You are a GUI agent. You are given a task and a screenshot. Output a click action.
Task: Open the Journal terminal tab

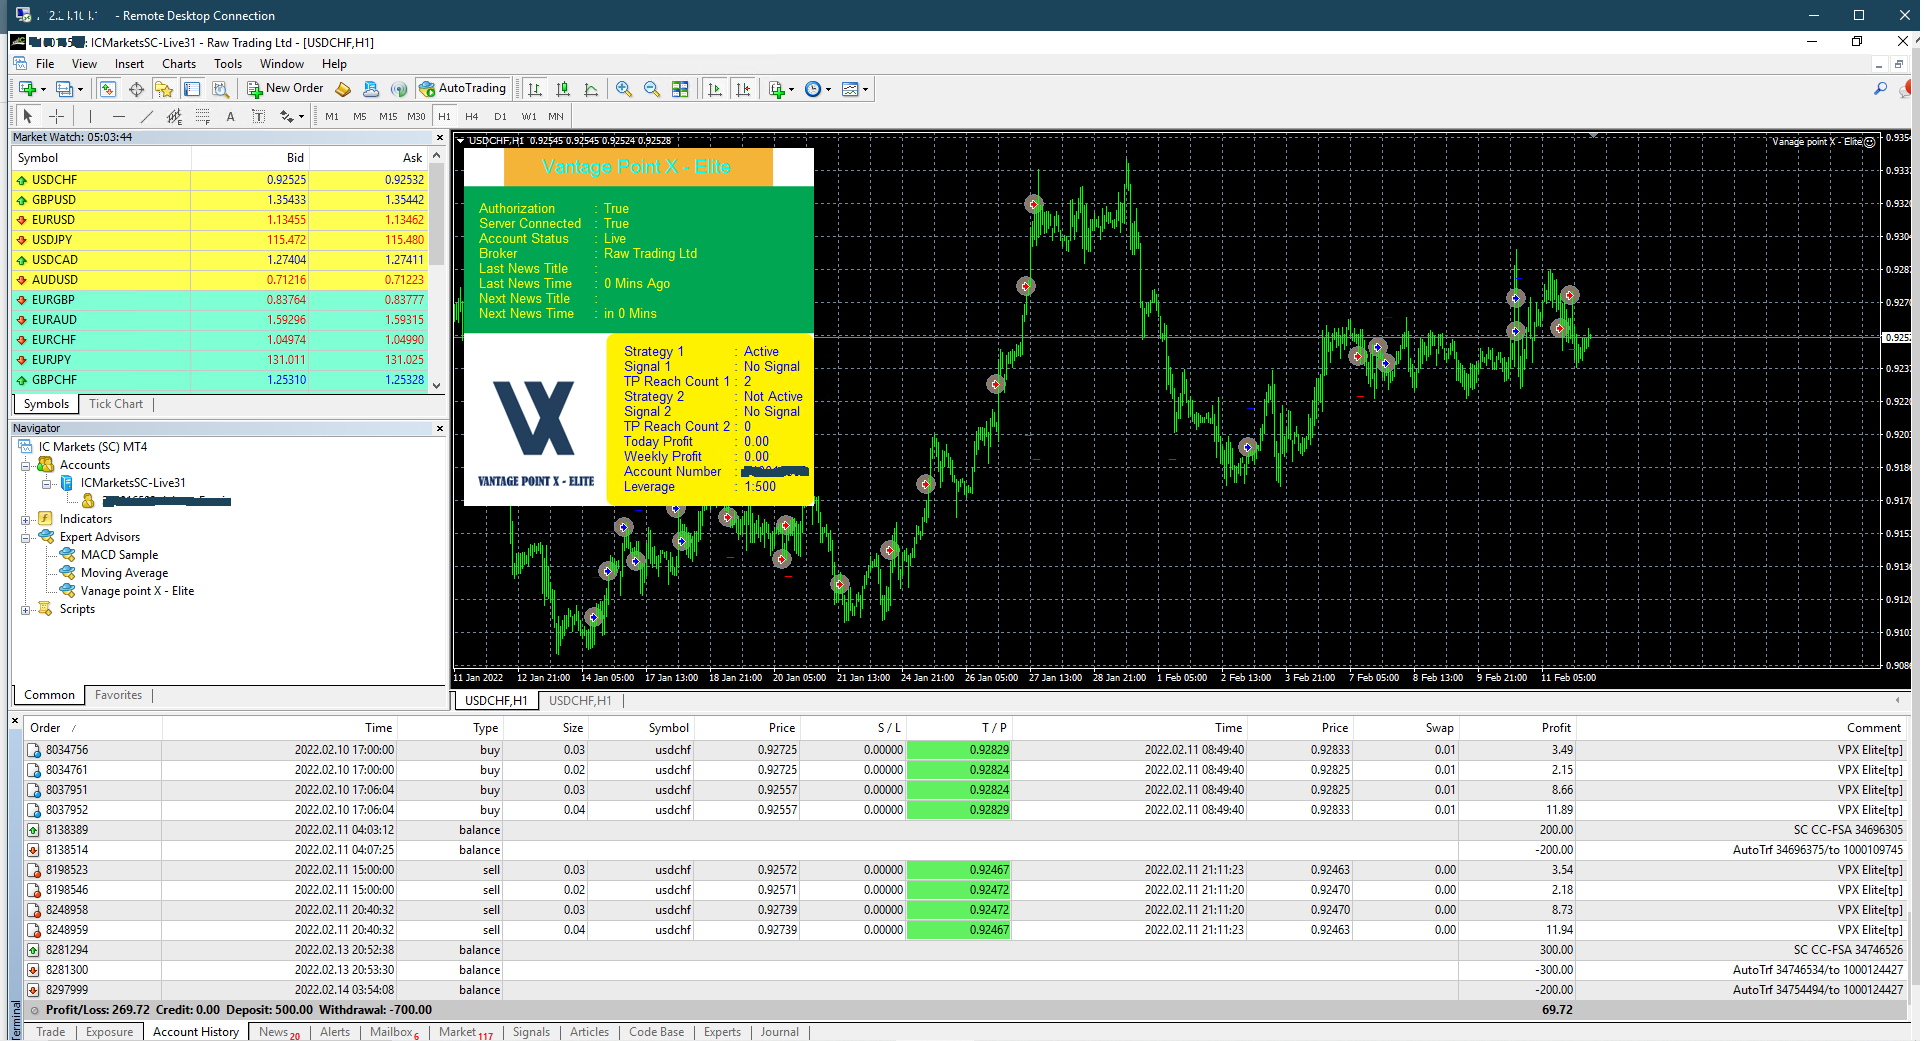tap(779, 1032)
